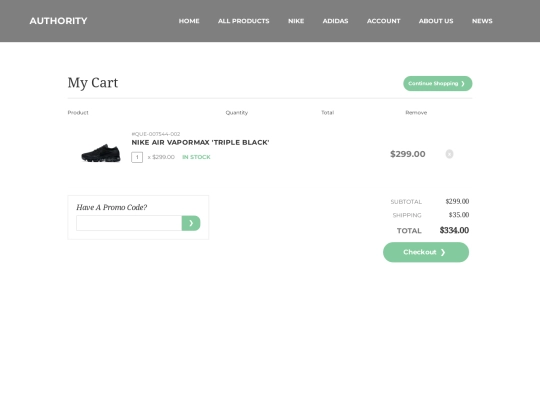Screen dimensions: 540x405
Task: Remove the Vapormax item with the X icon
Action: pyautogui.click(x=449, y=154)
